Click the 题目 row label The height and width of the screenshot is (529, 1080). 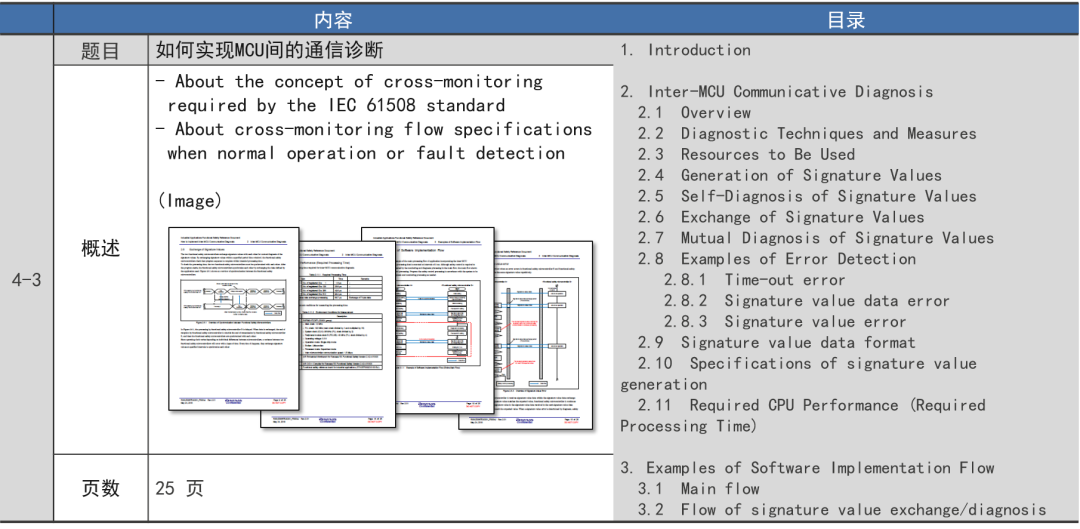point(100,51)
